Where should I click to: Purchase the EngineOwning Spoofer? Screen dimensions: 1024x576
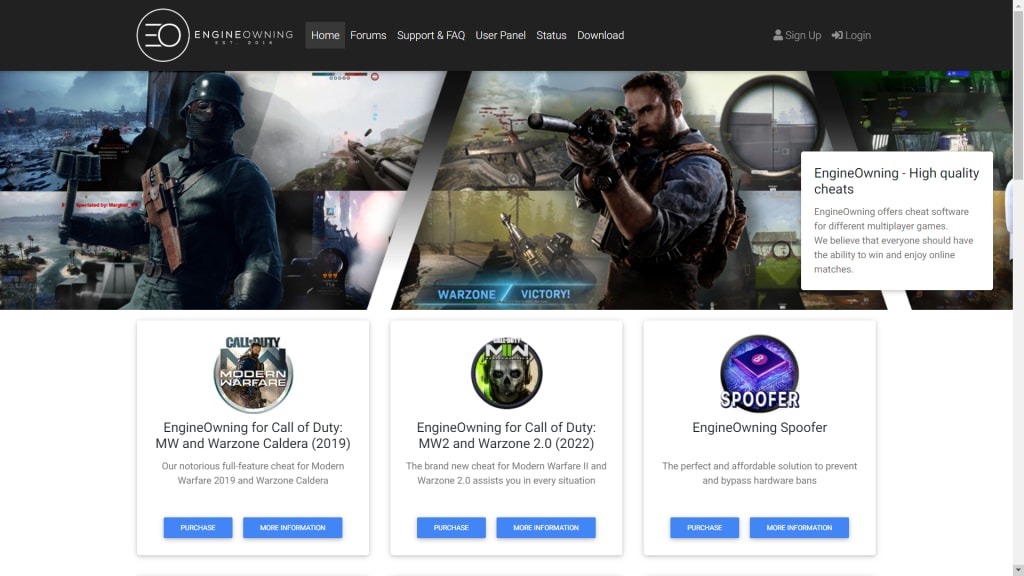(x=705, y=528)
